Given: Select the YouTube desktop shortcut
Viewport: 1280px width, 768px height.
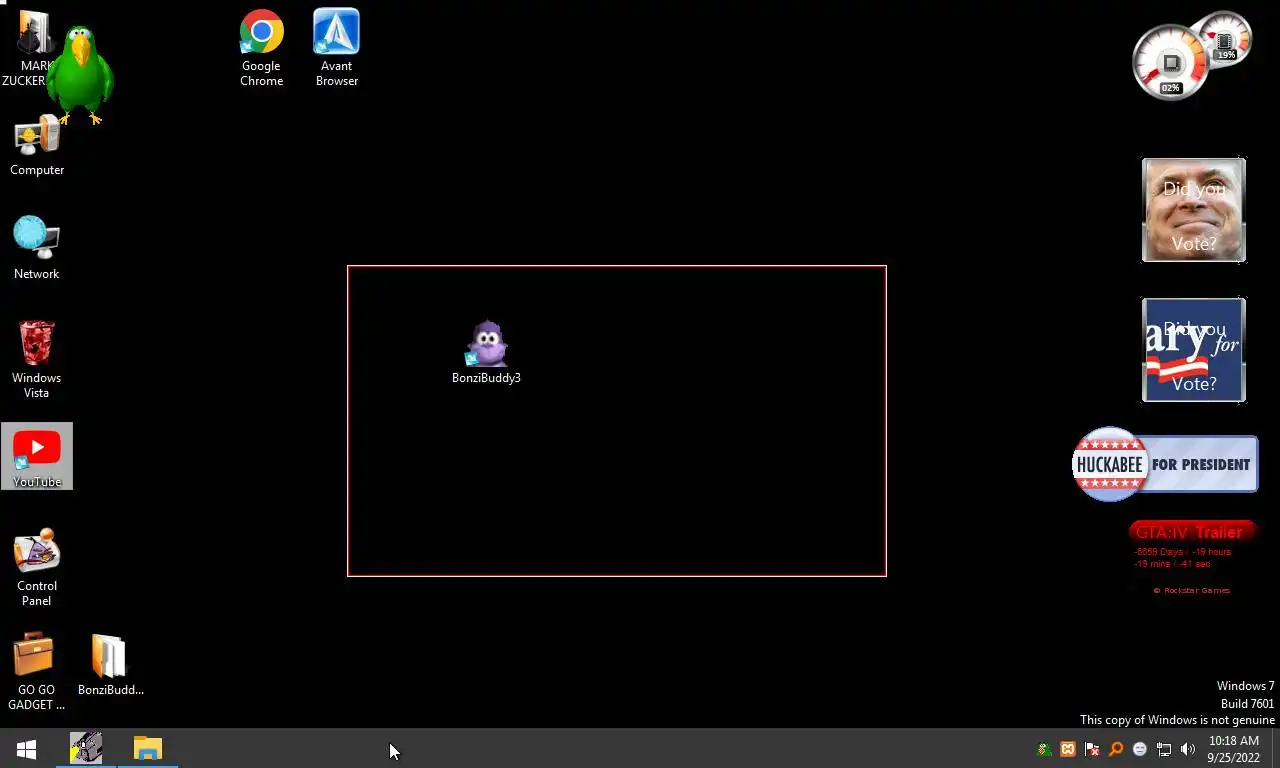Looking at the screenshot, I should coord(37,456).
